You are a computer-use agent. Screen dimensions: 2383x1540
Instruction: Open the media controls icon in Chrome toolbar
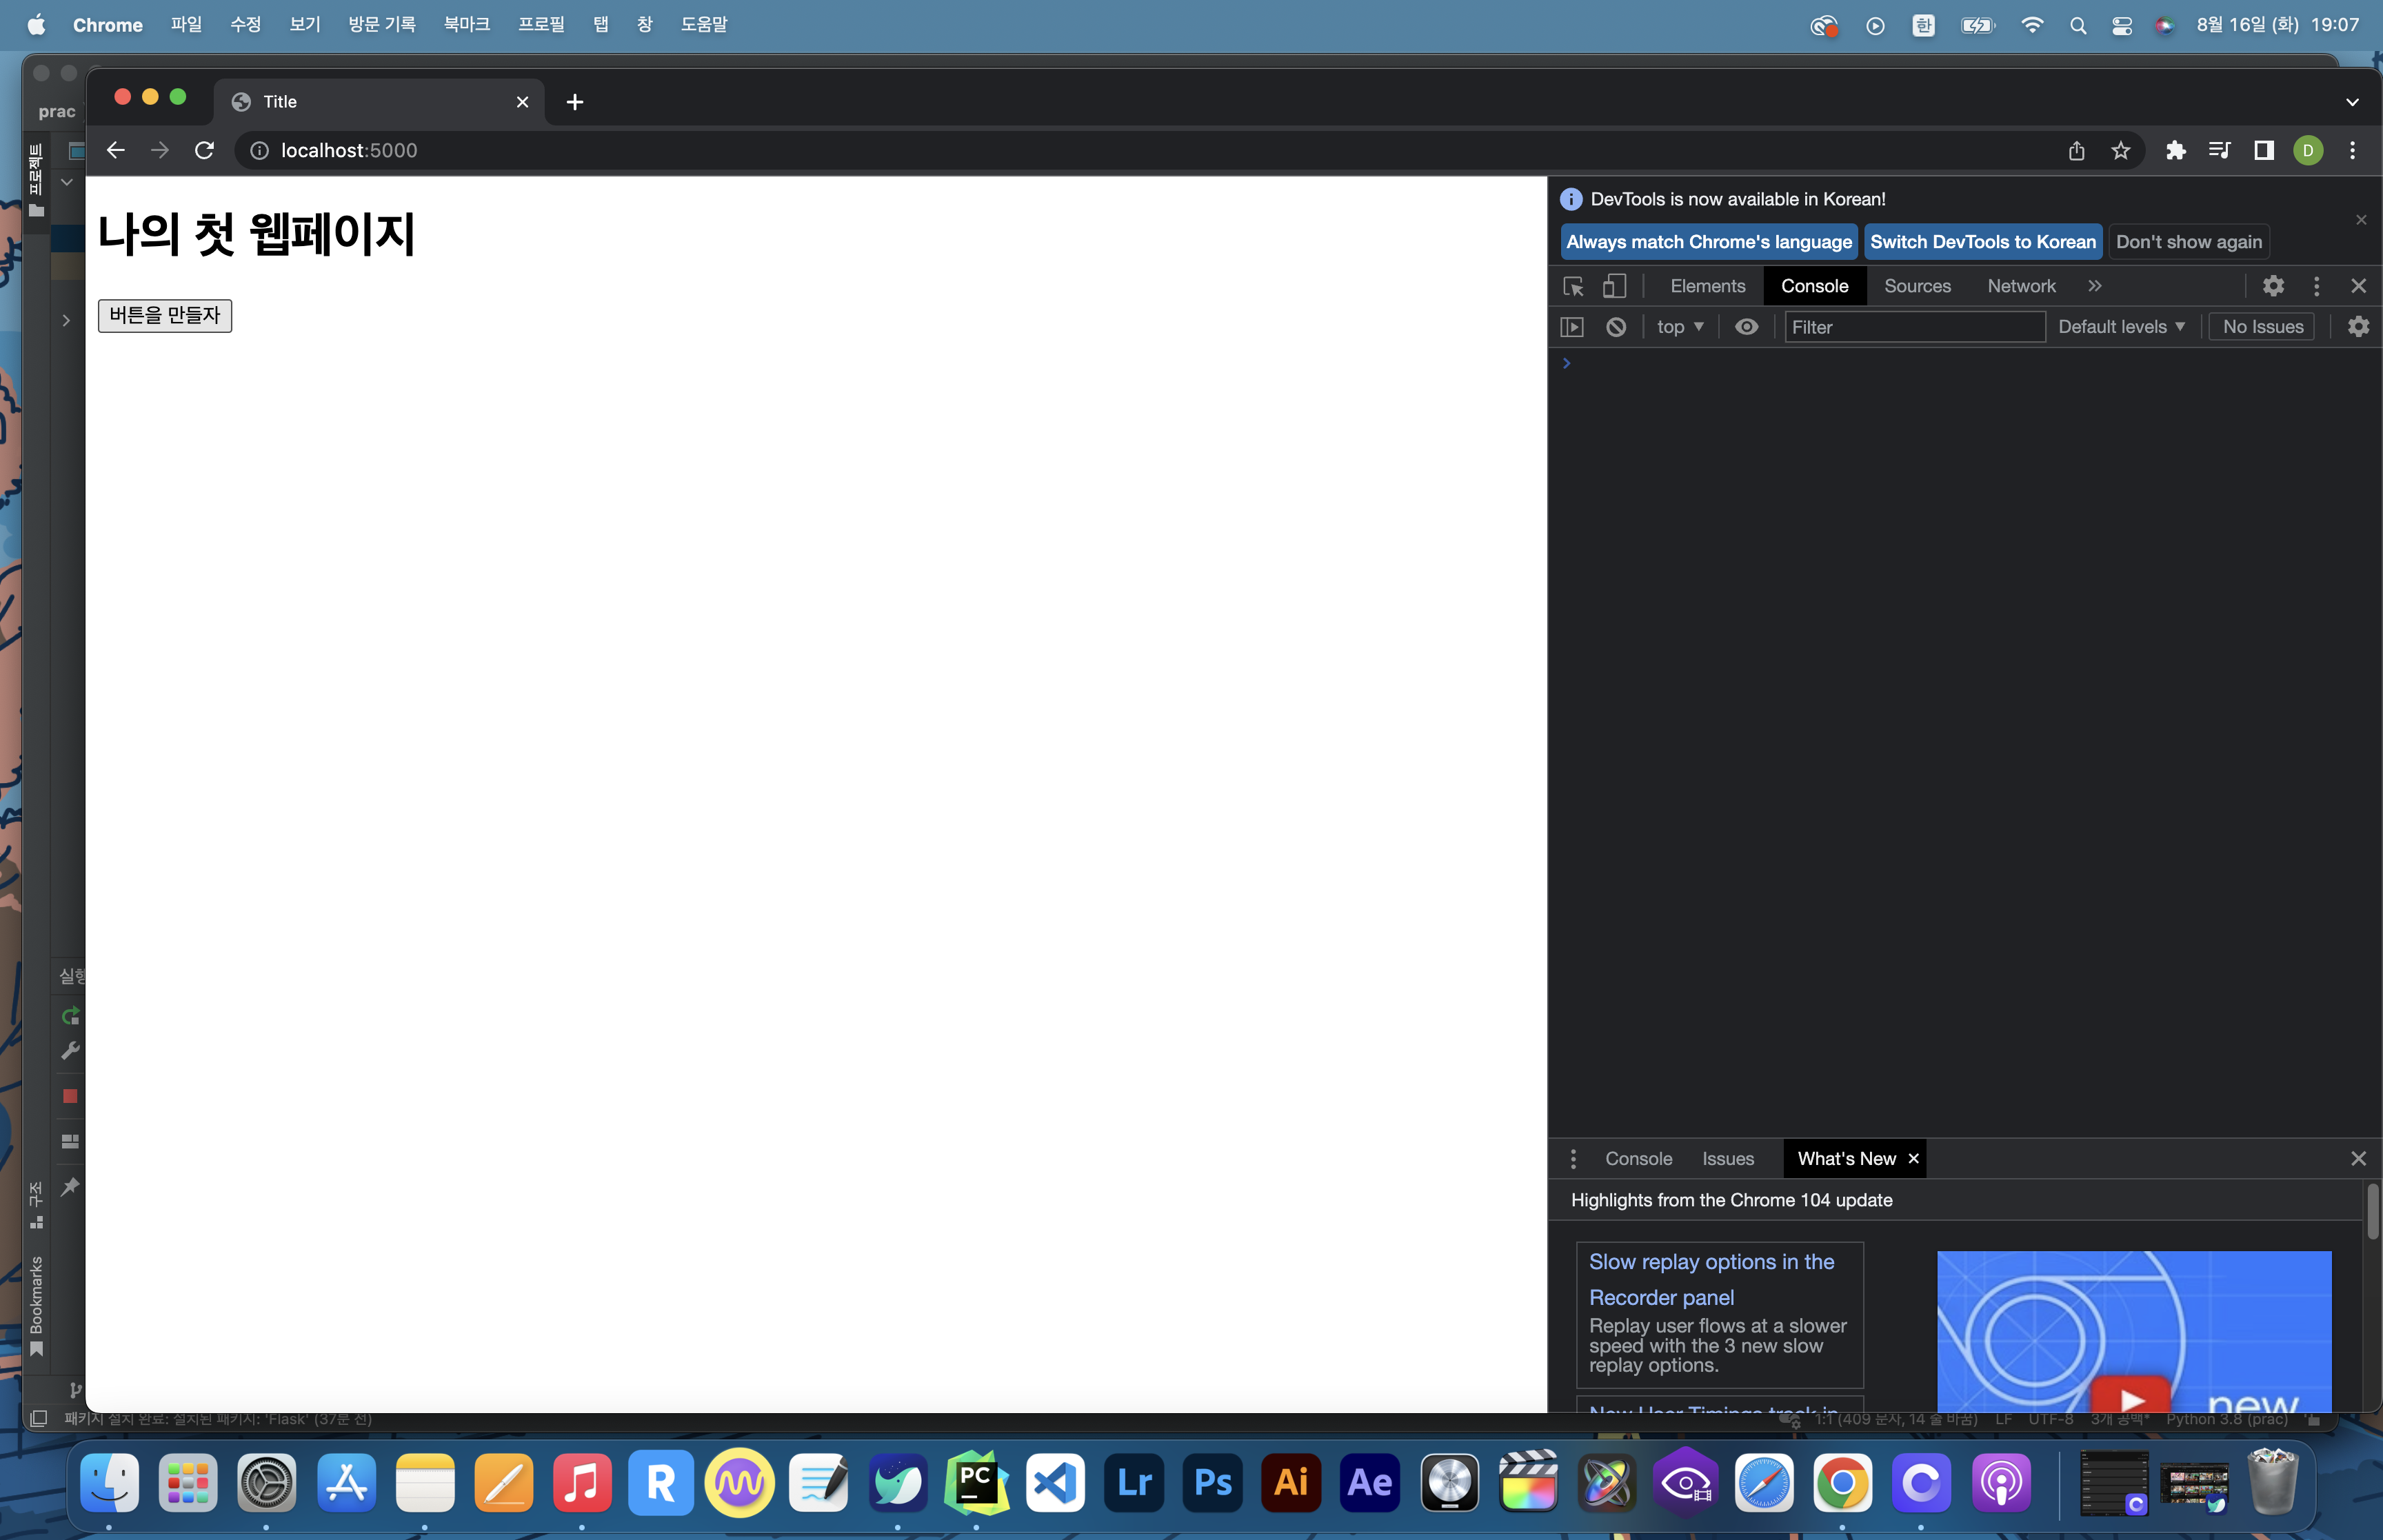(x=2219, y=150)
